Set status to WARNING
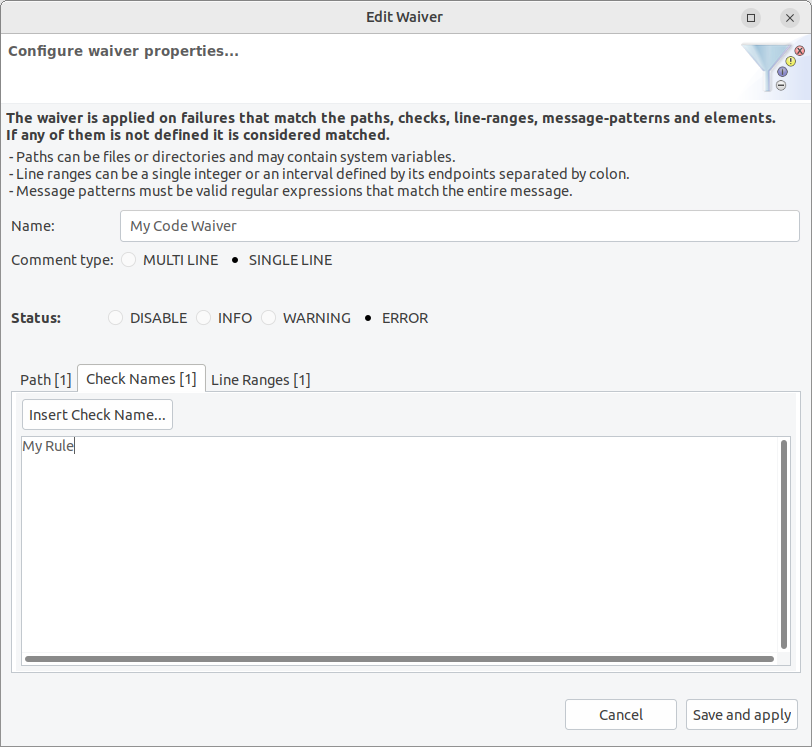The image size is (812, 747). tap(268, 317)
